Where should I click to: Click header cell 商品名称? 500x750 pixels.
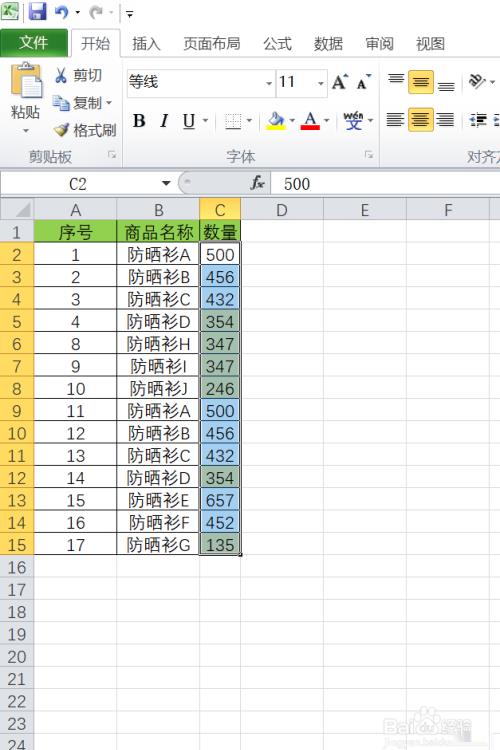click(x=158, y=232)
